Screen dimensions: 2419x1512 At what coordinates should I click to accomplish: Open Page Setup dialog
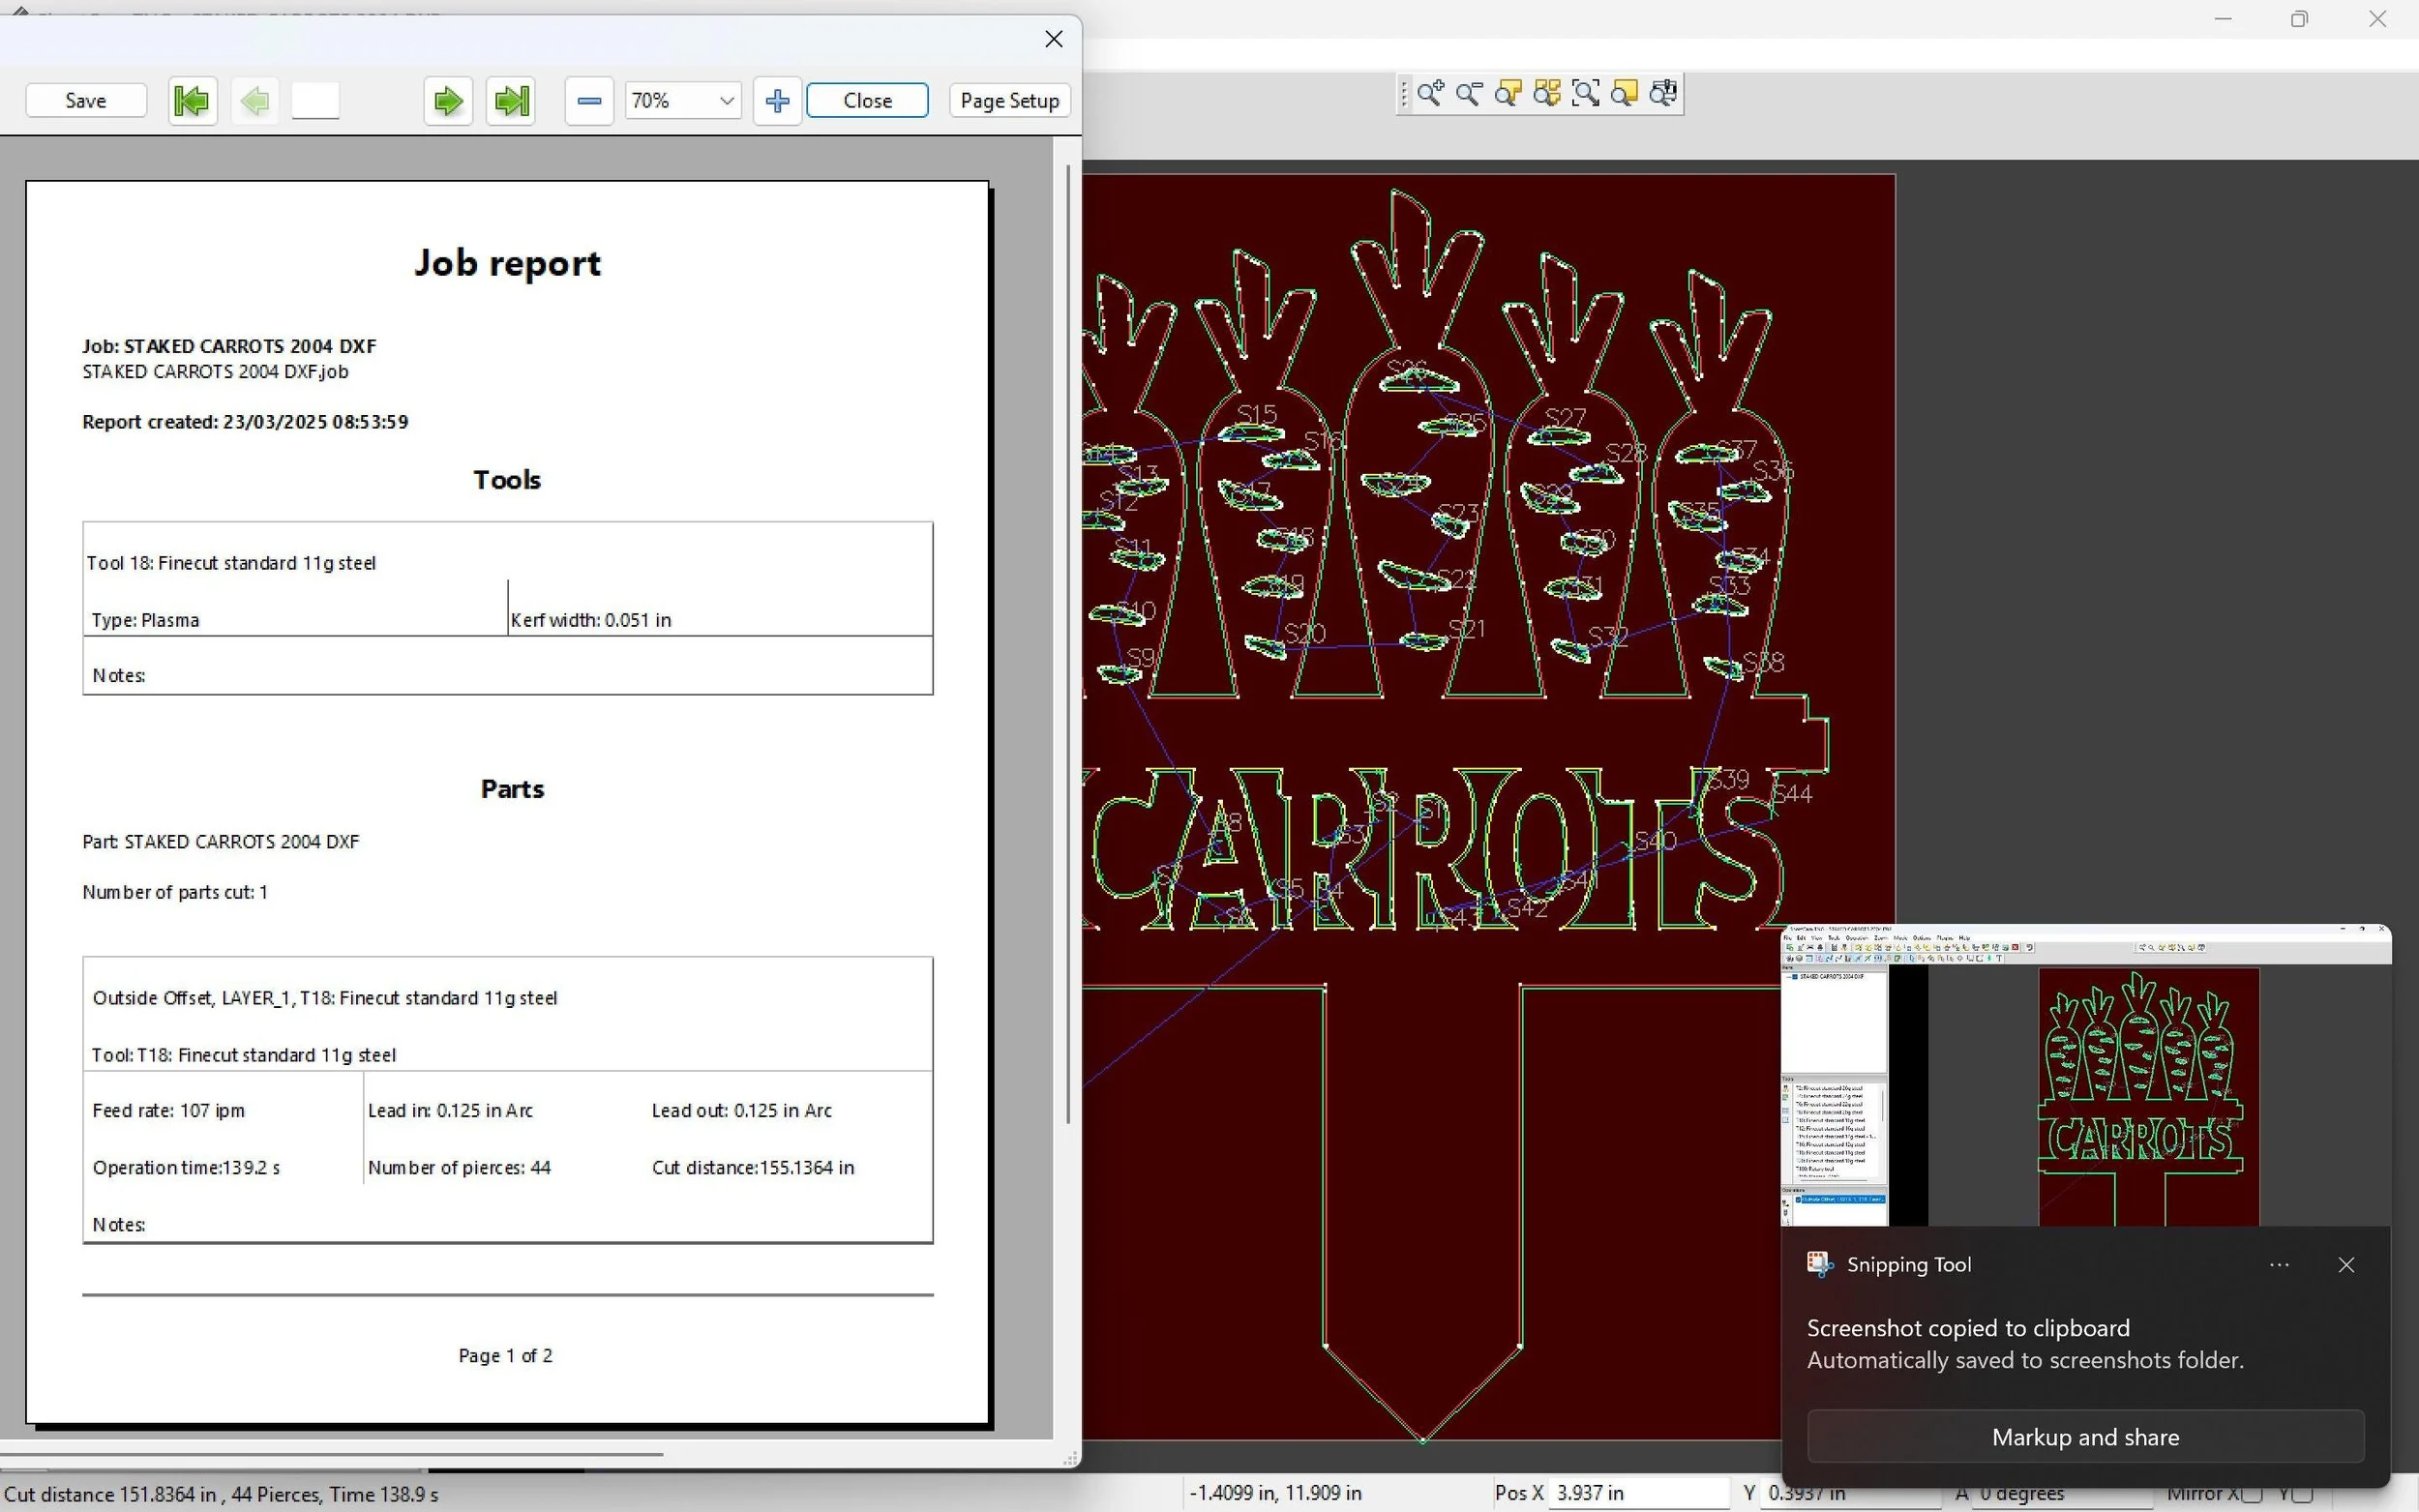pos(1009,100)
